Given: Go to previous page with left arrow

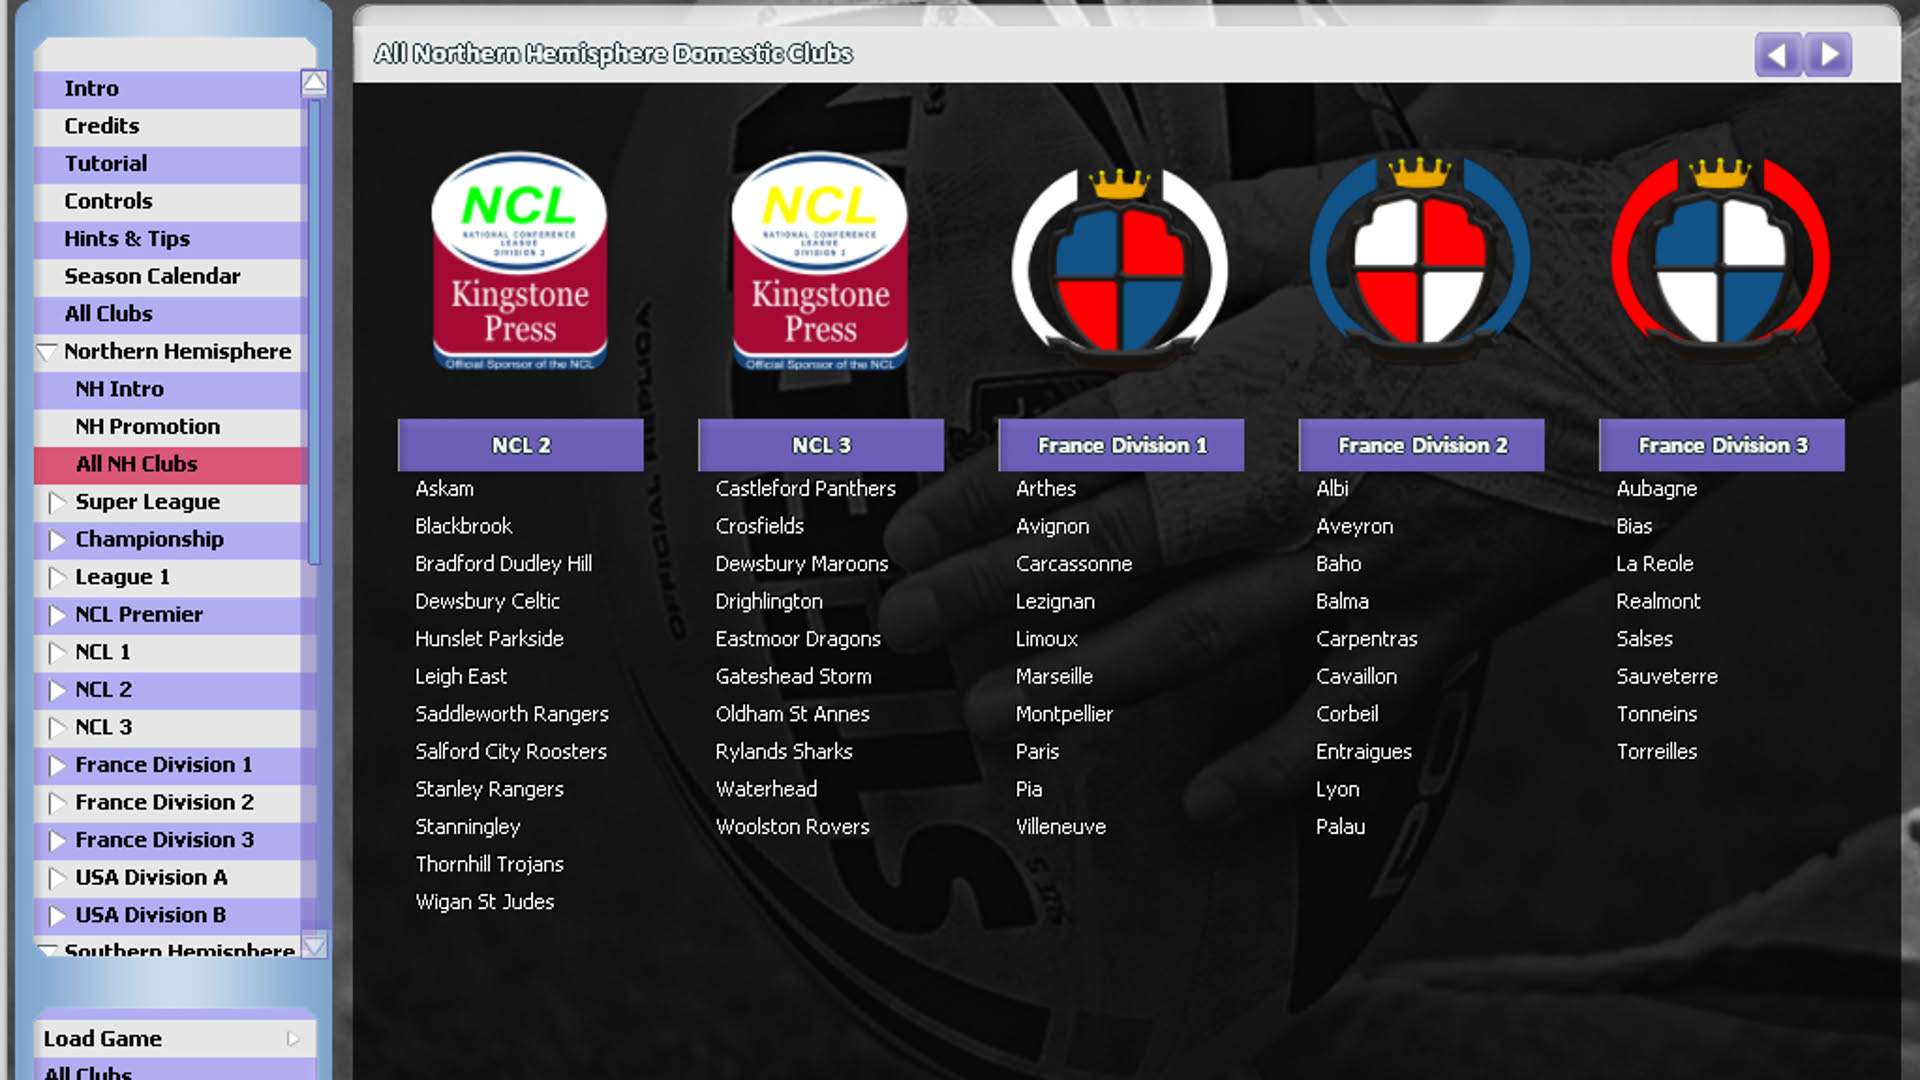Looking at the screenshot, I should click(1778, 54).
